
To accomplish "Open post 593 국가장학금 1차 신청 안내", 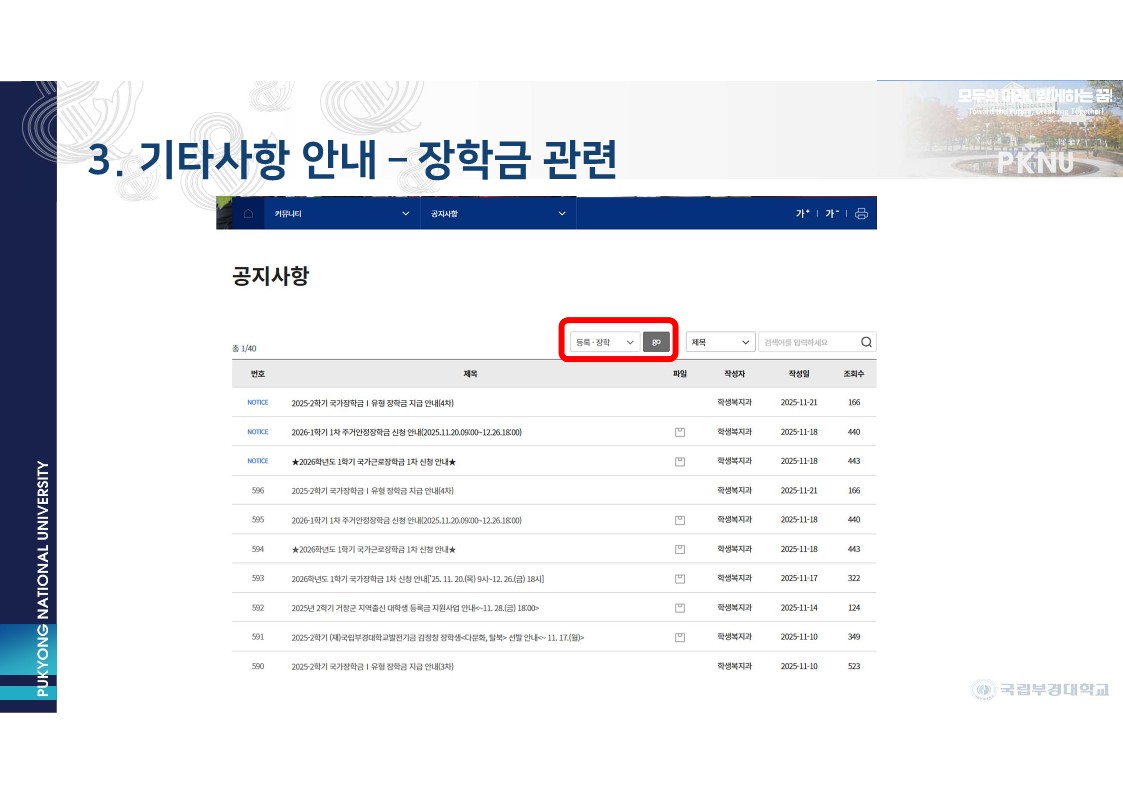I will tap(417, 579).
